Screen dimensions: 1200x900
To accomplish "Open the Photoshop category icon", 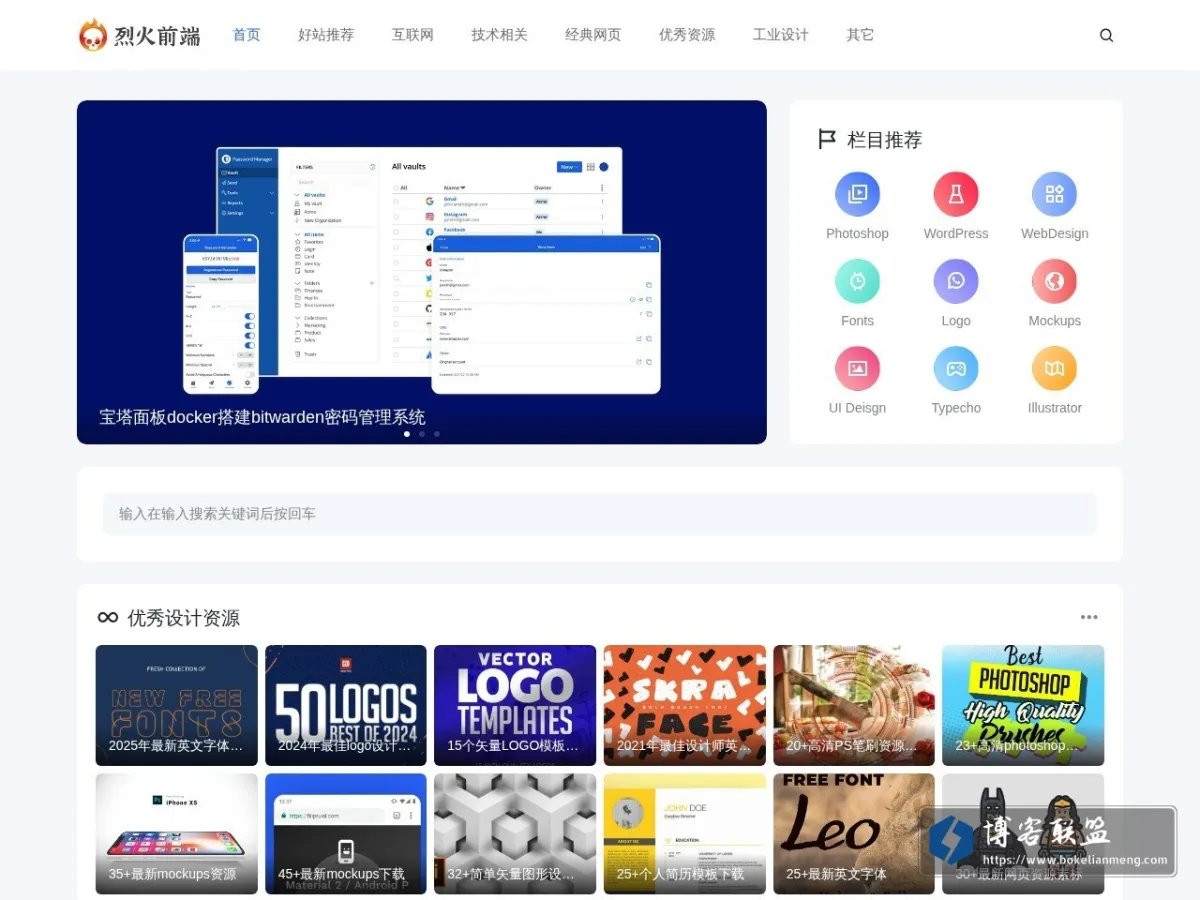I will click(x=857, y=194).
